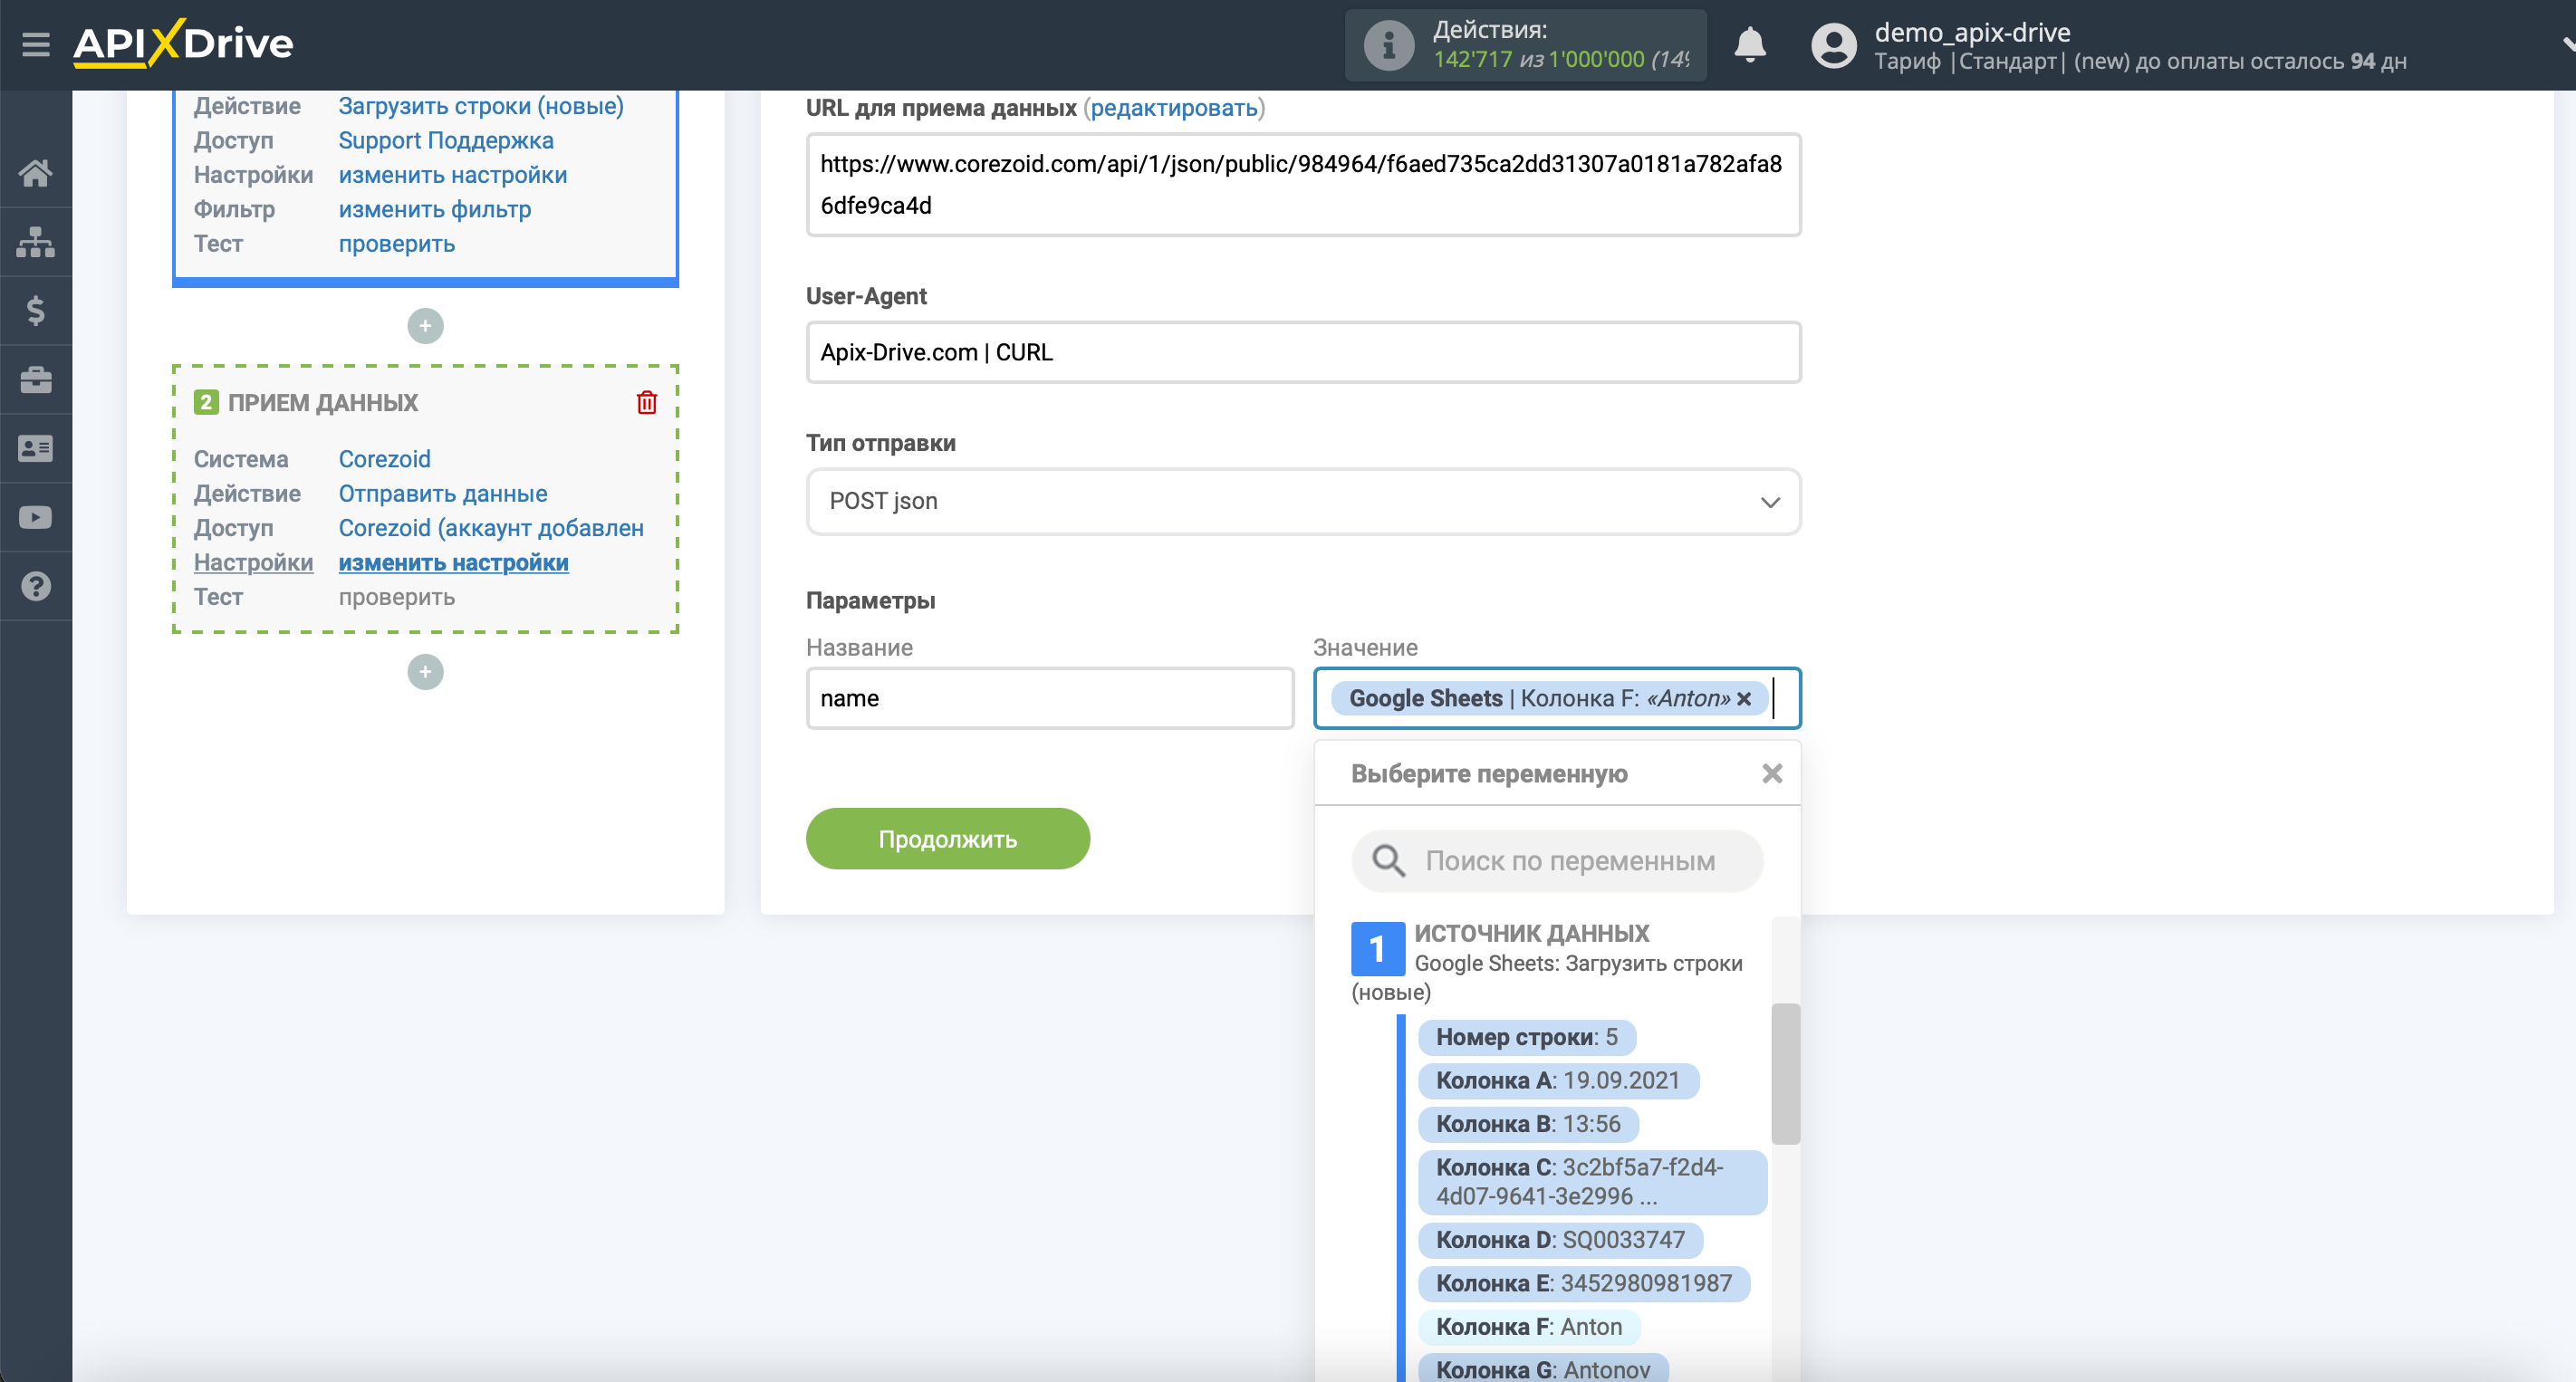The height and width of the screenshot is (1382, 2576).
Task: Open briefcase icon in sidebar
Action: [x=36, y=380]
